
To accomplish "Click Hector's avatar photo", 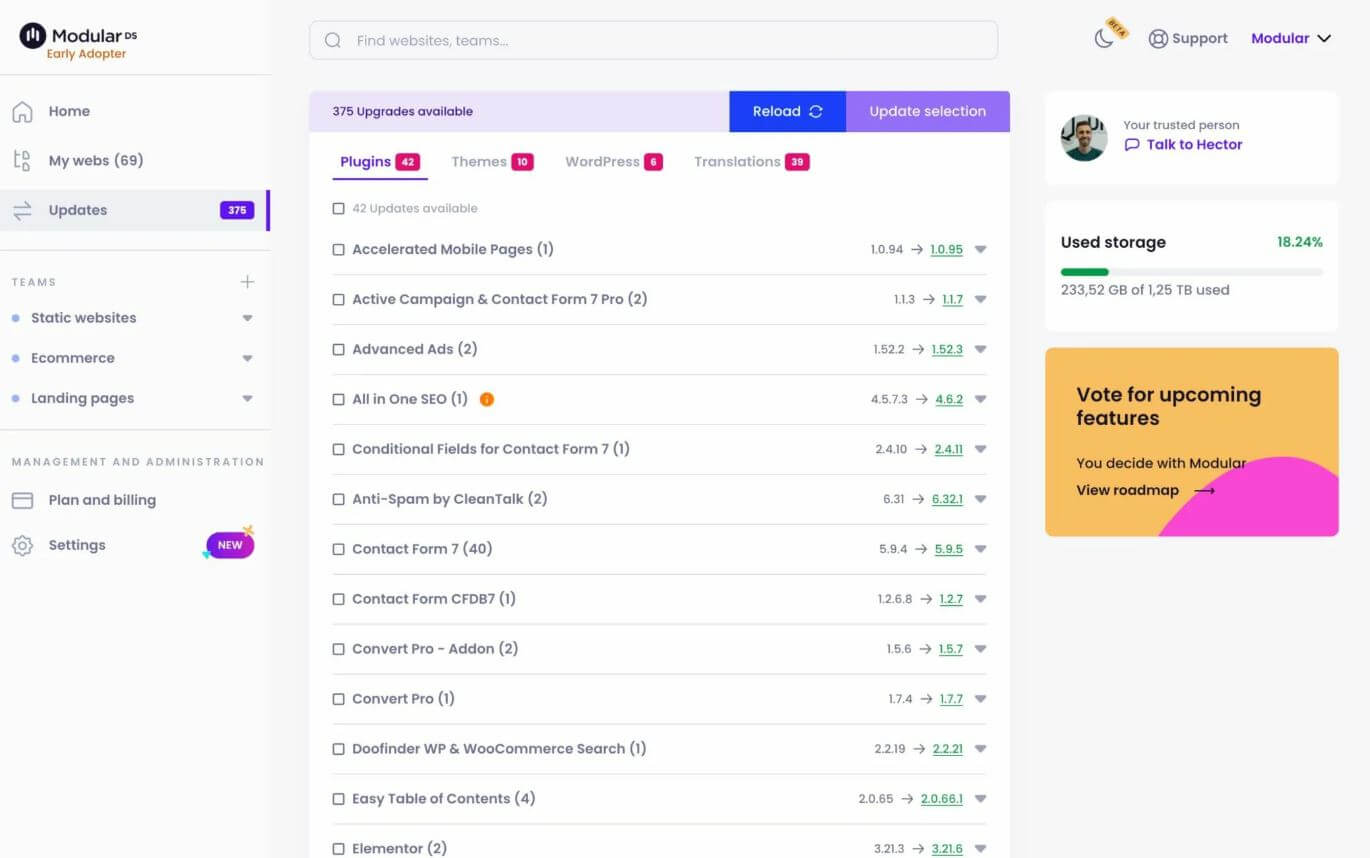I will coord(1084,138).
